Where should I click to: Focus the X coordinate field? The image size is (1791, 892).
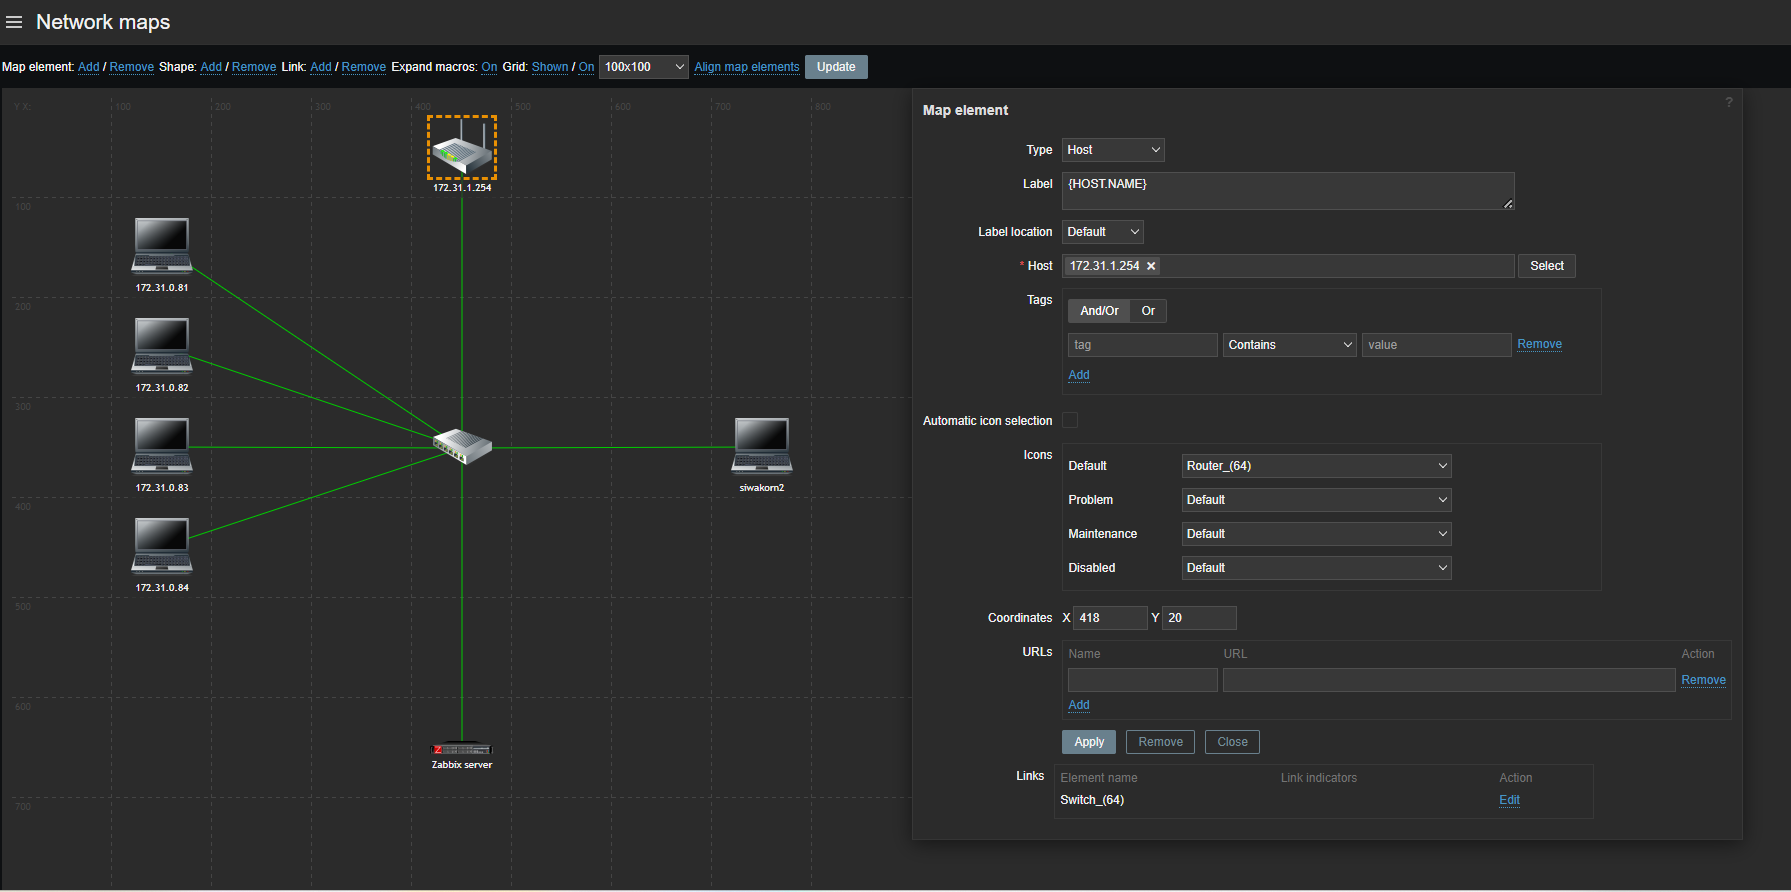[1111, 618]
